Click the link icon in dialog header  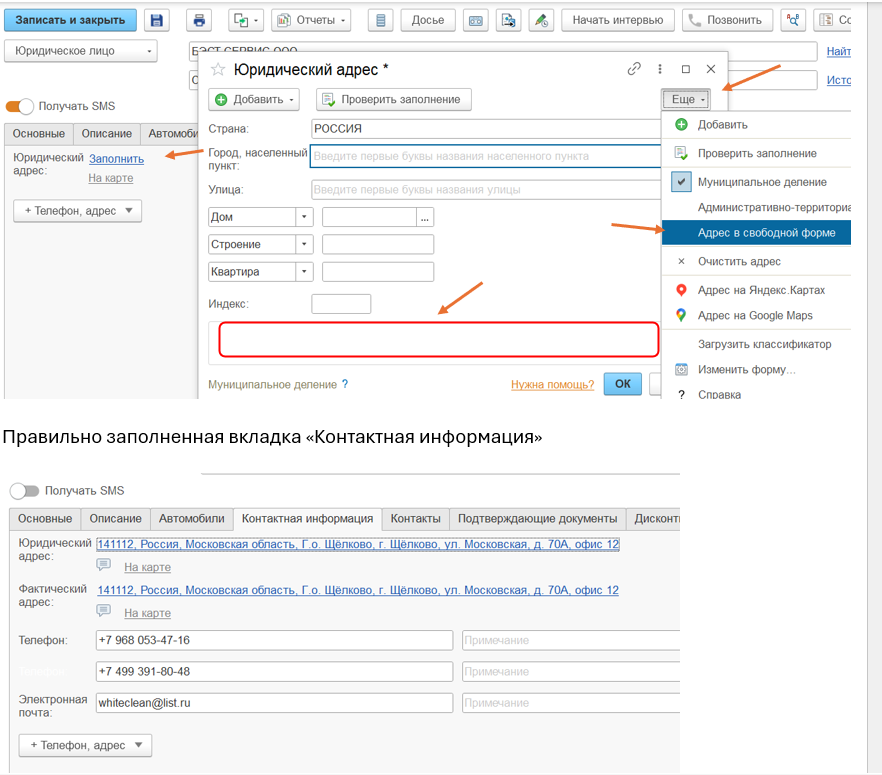(633, 69)
